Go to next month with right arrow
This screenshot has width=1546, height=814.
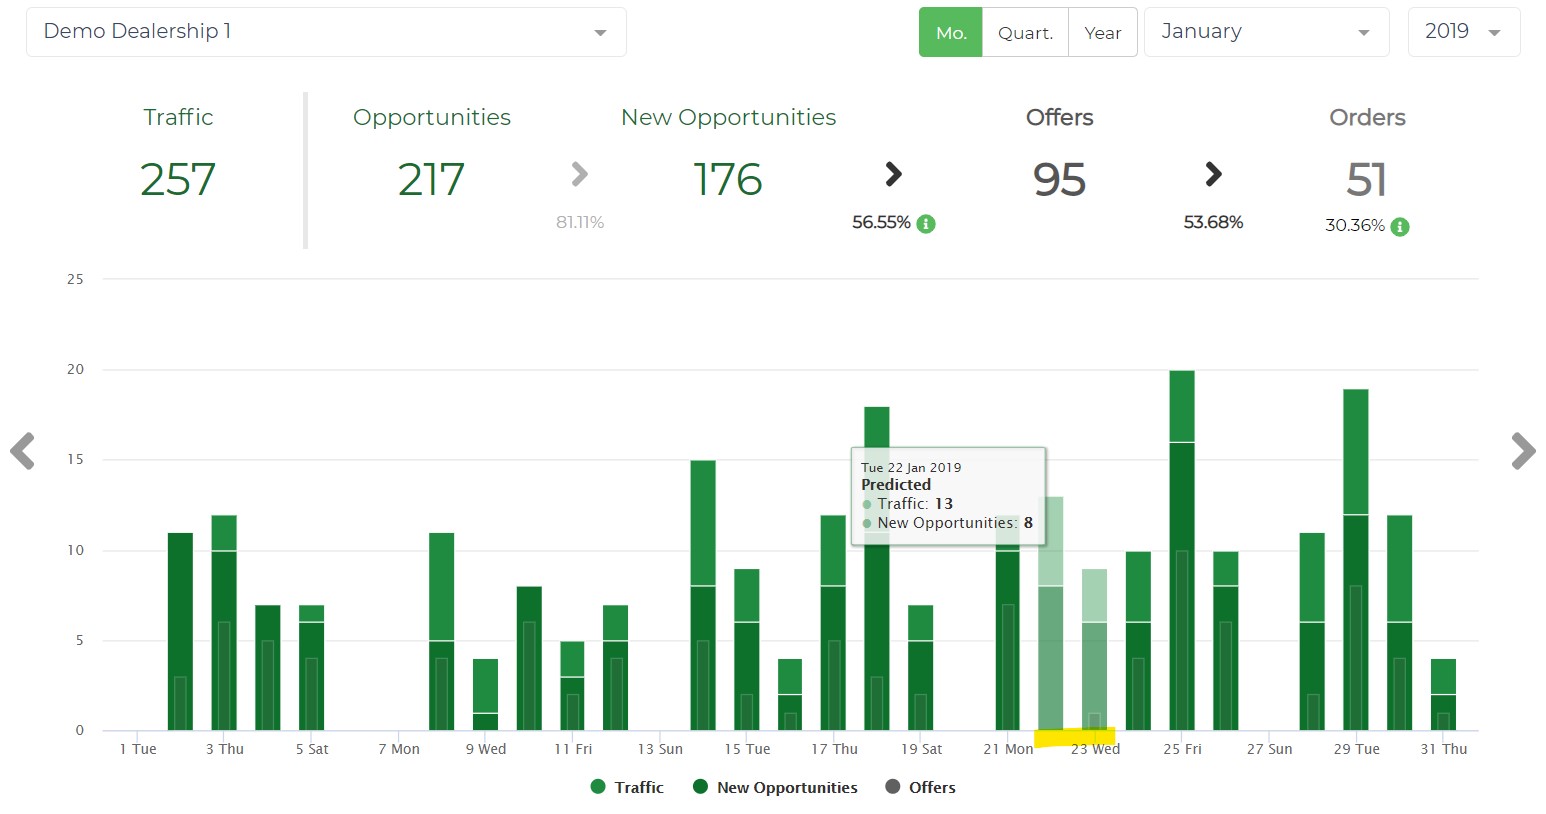(x=1522, y=451)
